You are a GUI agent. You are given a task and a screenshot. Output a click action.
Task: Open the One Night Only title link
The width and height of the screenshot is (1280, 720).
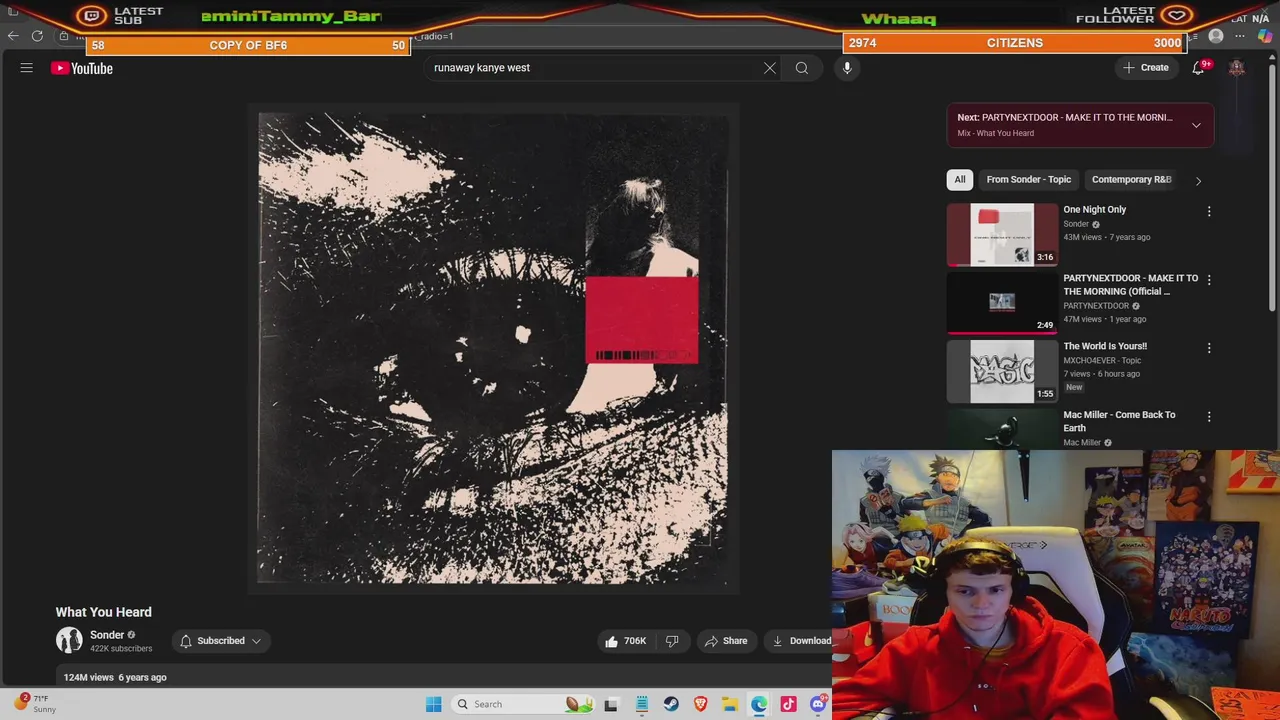click(x=1094, y=210)
